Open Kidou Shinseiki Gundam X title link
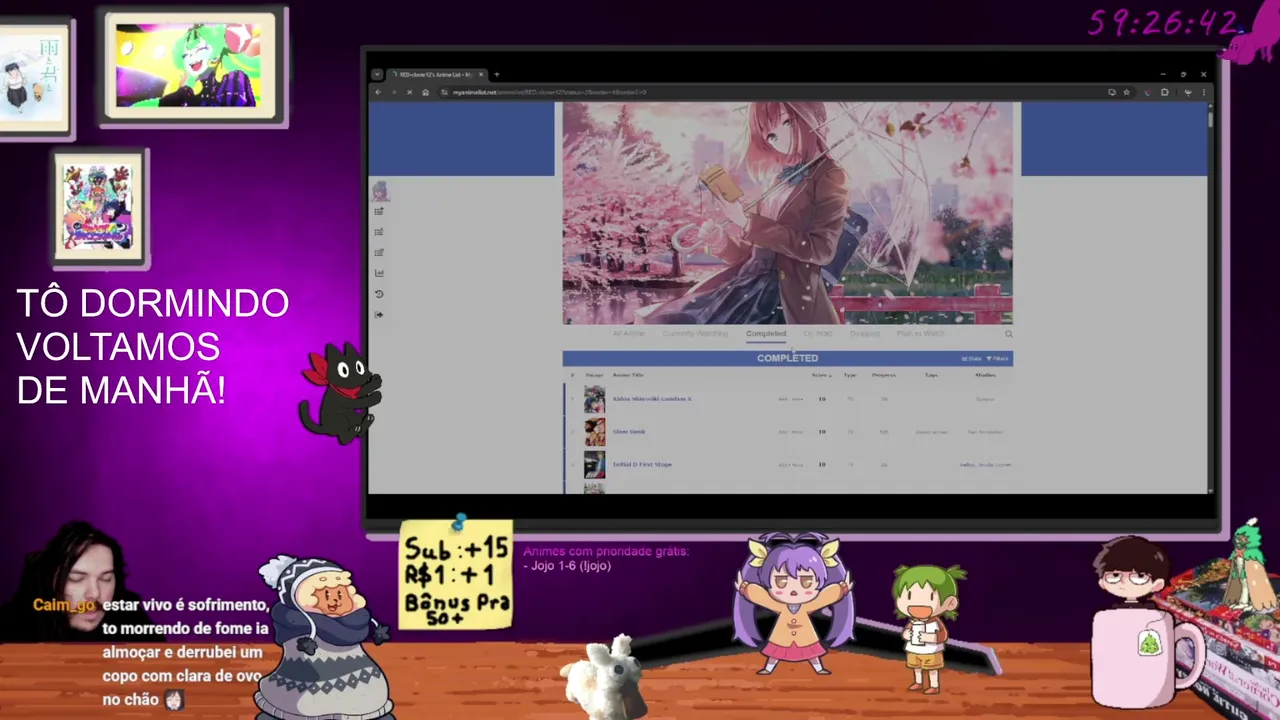Screen dimensions: 1280x720 pyautogui.click(x=652, y=398)
